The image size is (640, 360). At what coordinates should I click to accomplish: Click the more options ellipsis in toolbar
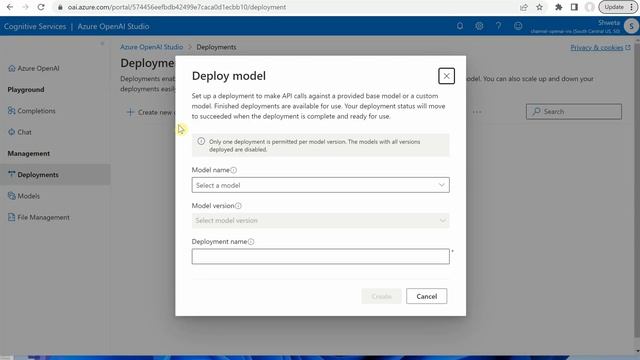tap(477, 112)
